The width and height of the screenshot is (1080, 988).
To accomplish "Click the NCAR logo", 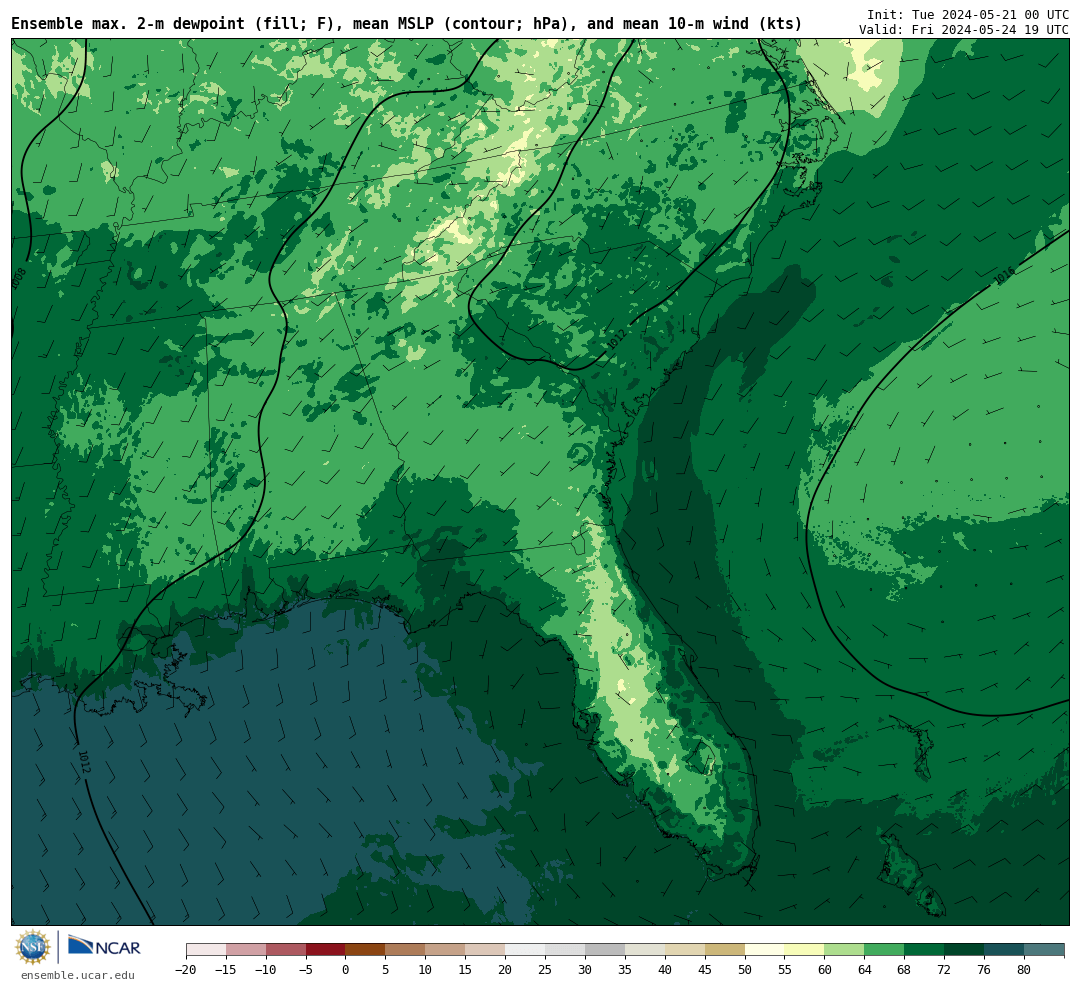I will point(104,947).
